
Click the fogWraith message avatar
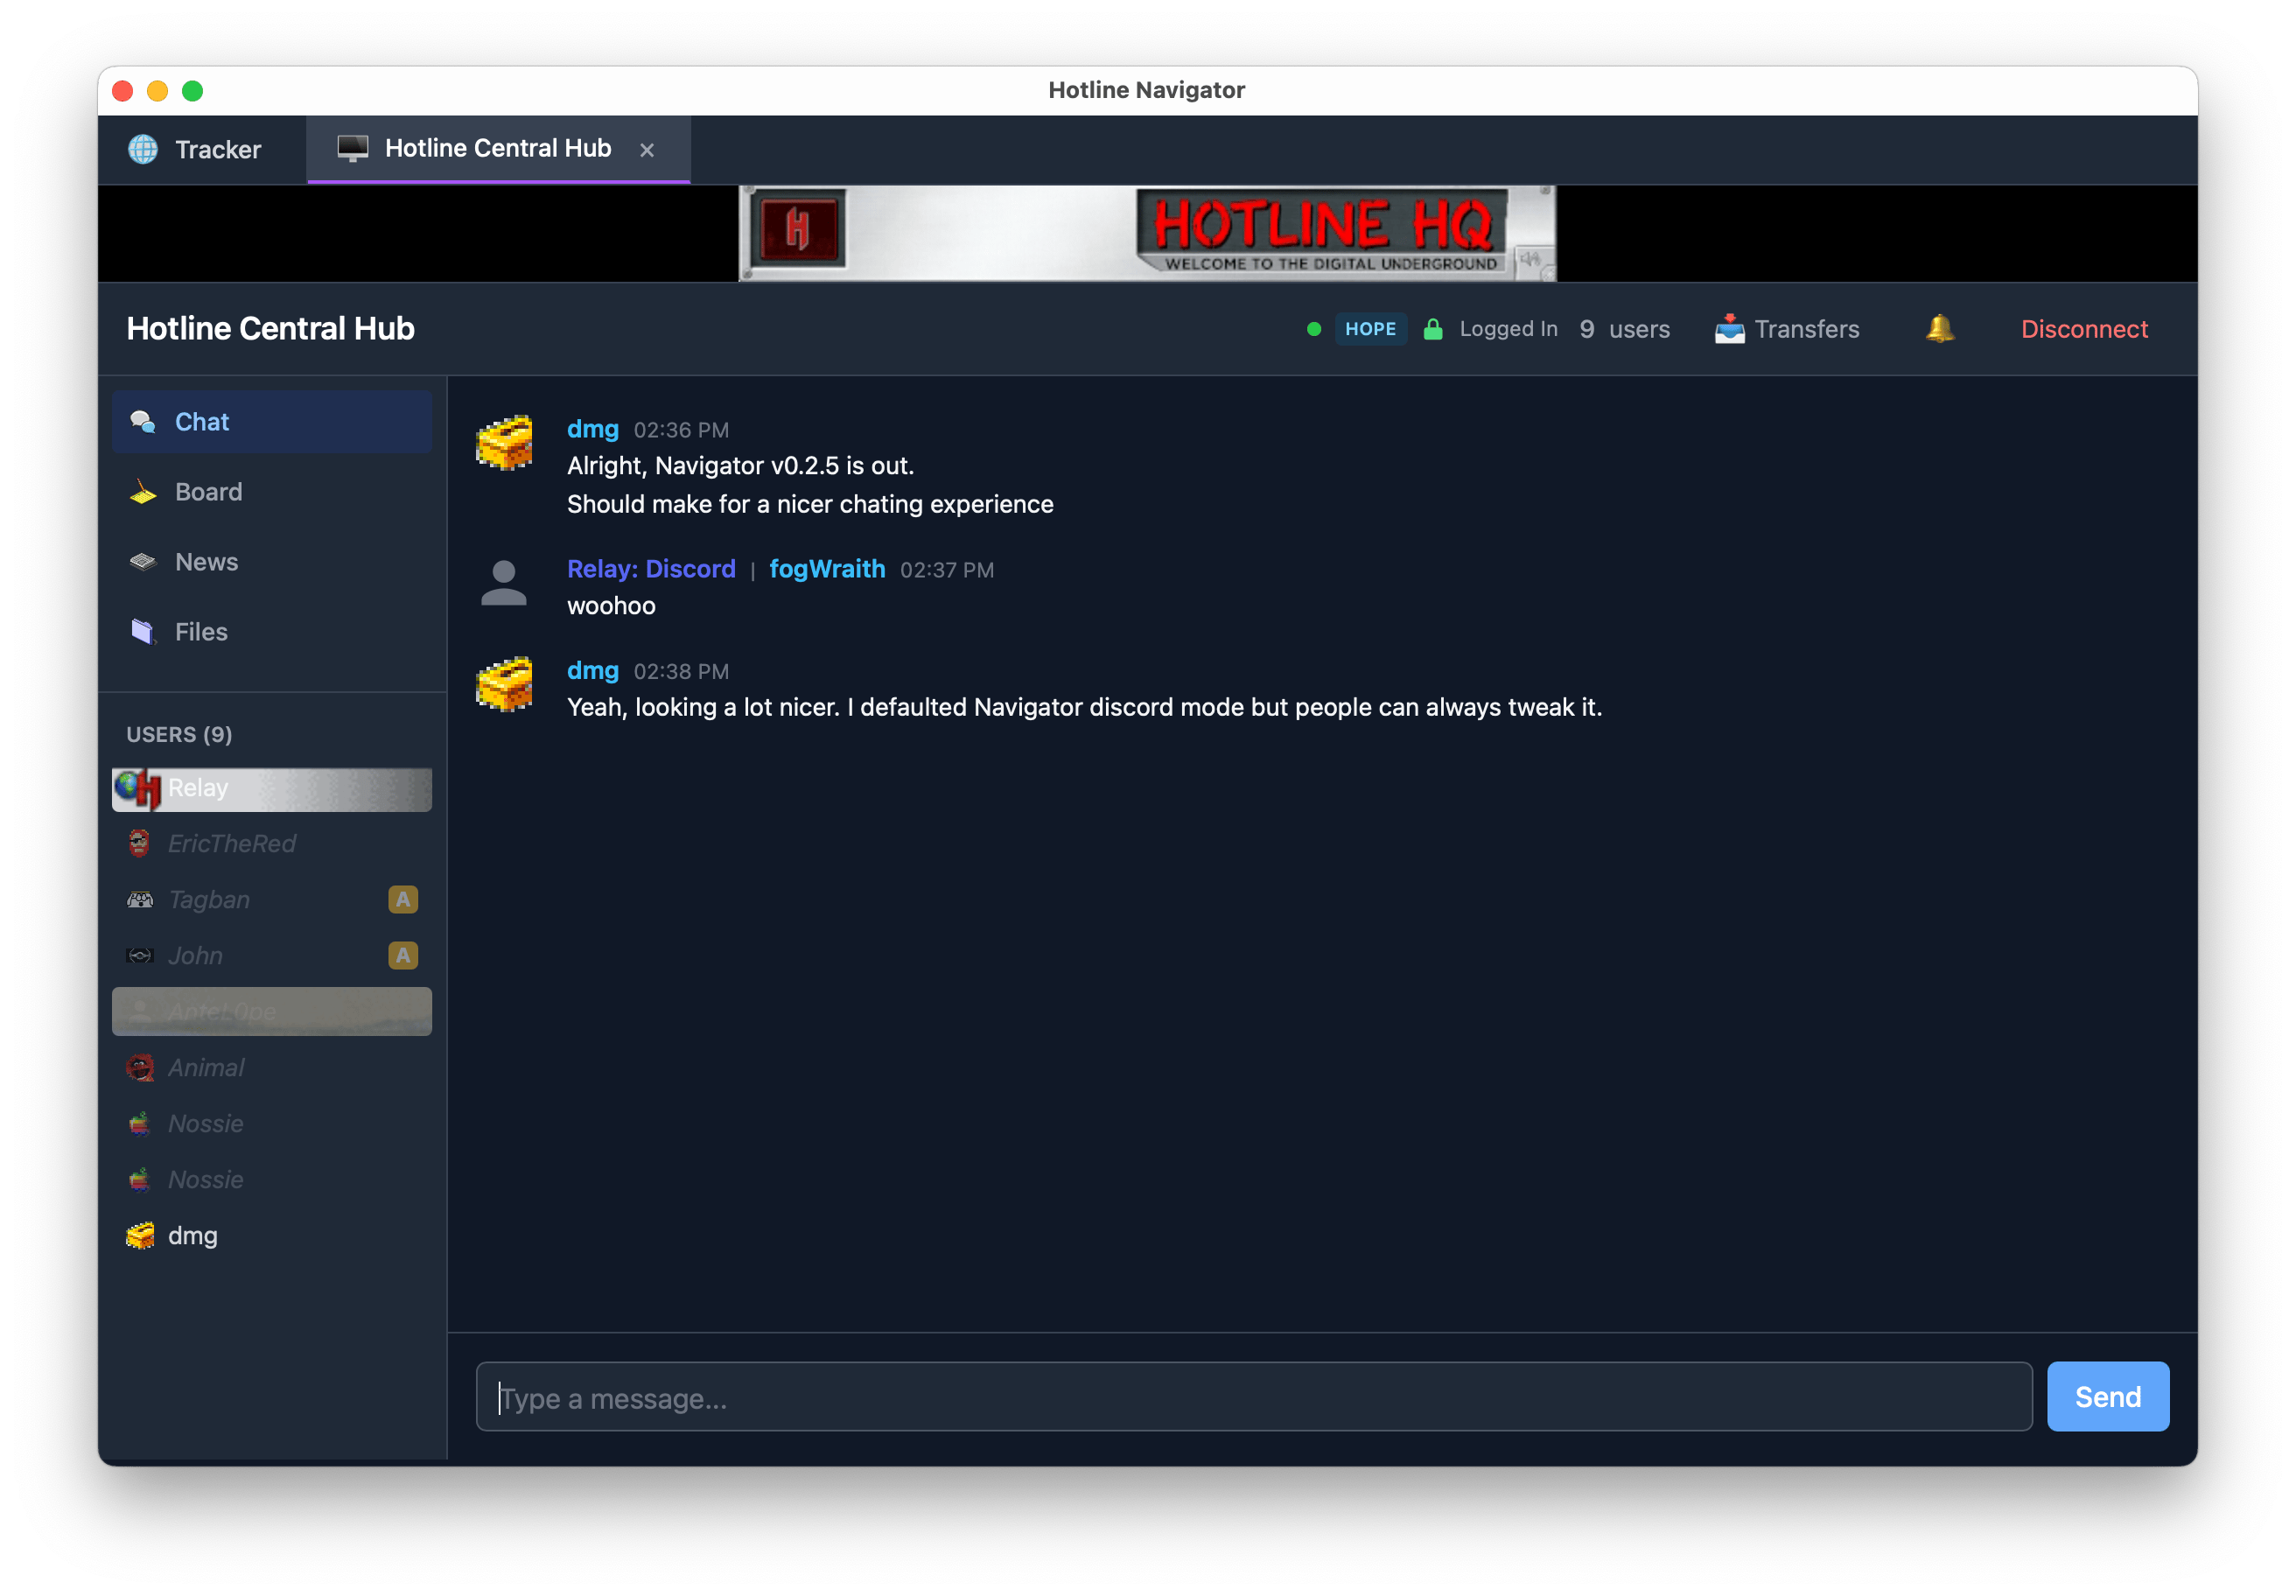pyautogui.click(x=504, y=583)
